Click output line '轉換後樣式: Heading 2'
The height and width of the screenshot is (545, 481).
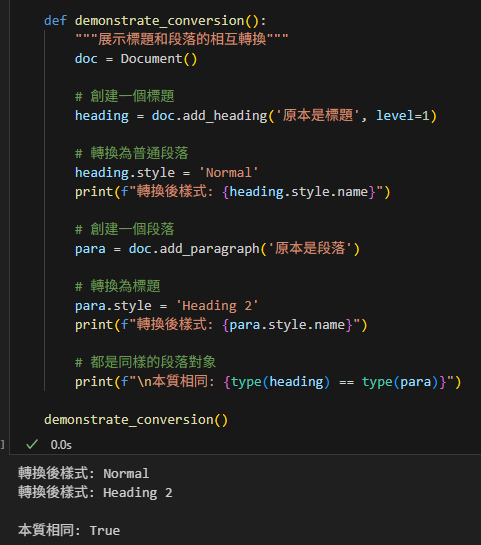coord(95,493)
